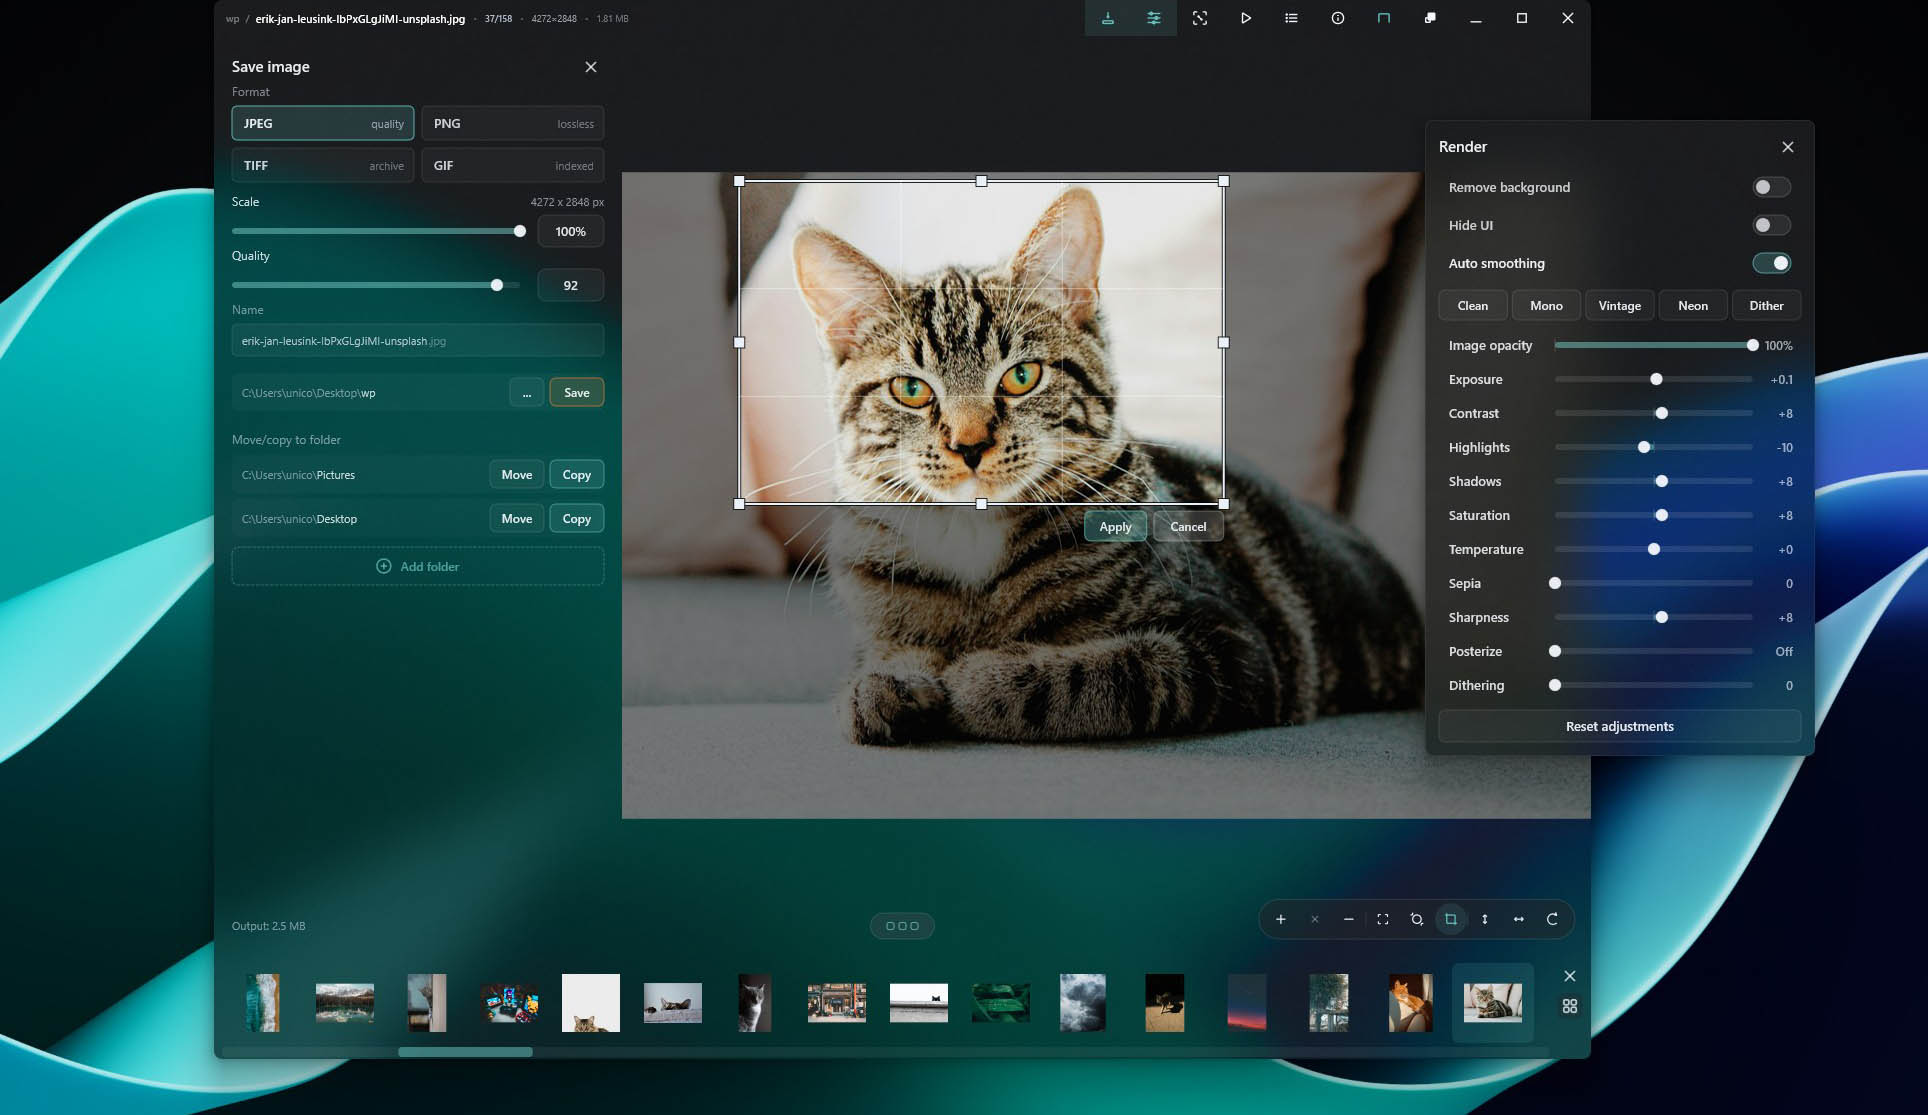Screen dimensions: 1928x1115
Task: Show image info with the circled i icon
Action: tap(1338, 18)
